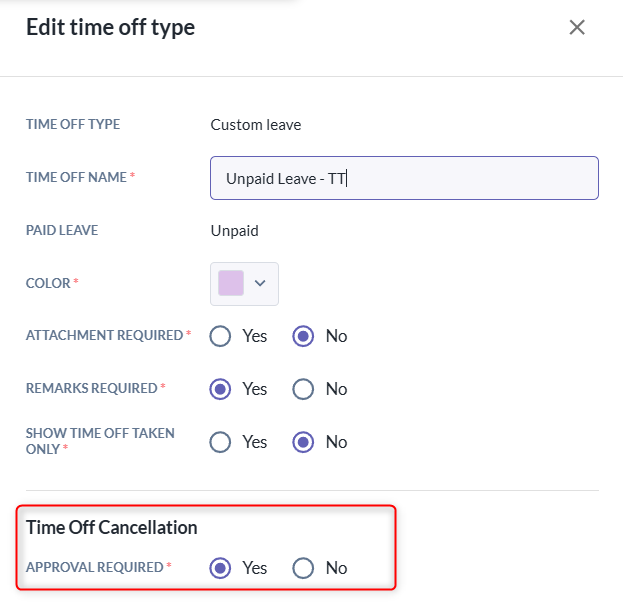Set cancellation Approval Required to No
The height and width of the screenshot is (607, 623).
pyautogui.click(x=303, y=568)
